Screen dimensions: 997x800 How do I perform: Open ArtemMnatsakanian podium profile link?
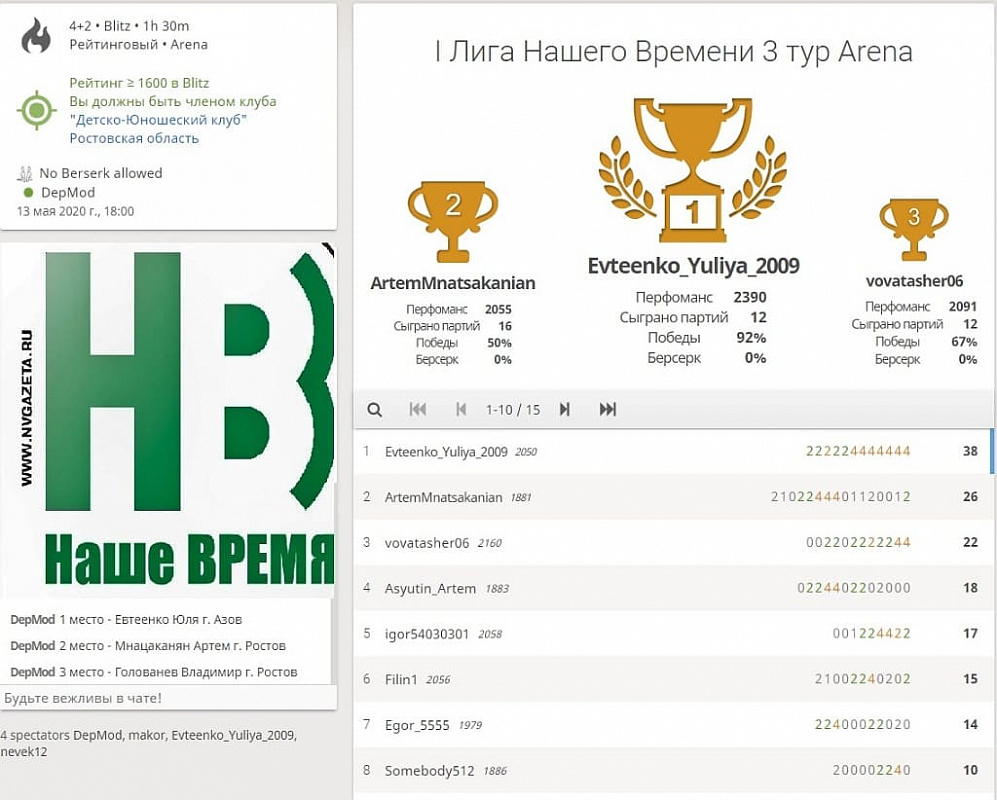(452, 283)
